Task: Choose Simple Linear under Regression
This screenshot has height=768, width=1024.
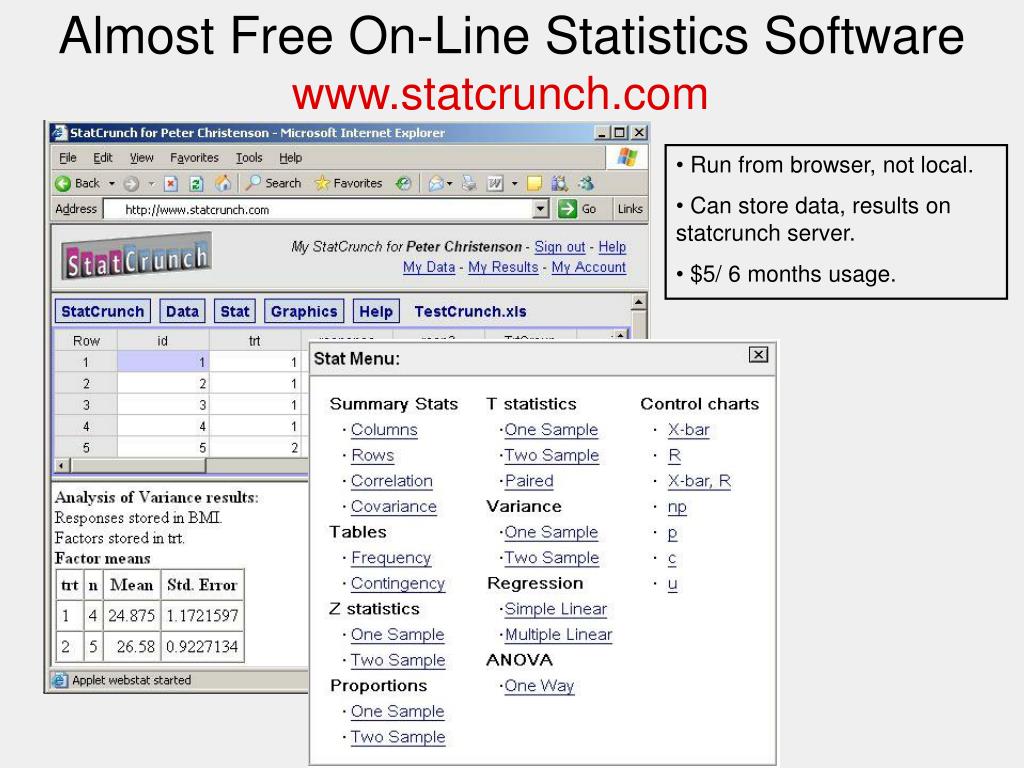Action: [x=556, y=609]
